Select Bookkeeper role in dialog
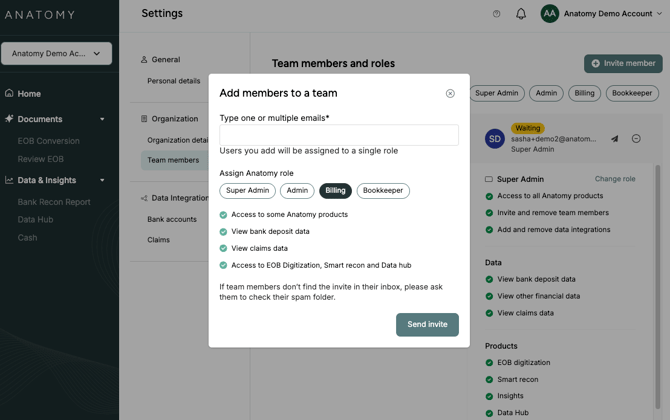Viewport: 670px width, 420px height. point(383,190)
